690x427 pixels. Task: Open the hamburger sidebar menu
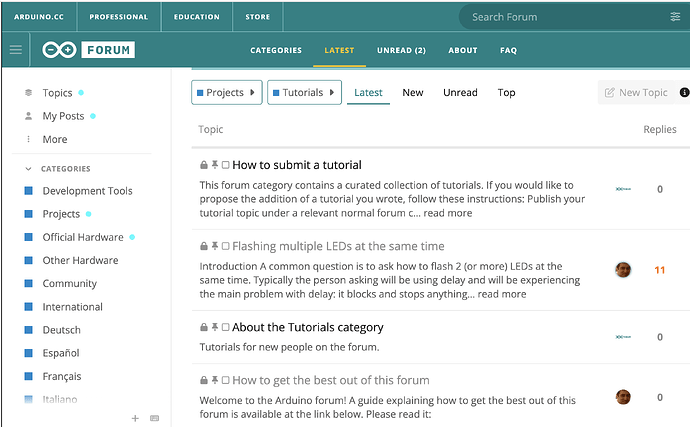point(16,49)
